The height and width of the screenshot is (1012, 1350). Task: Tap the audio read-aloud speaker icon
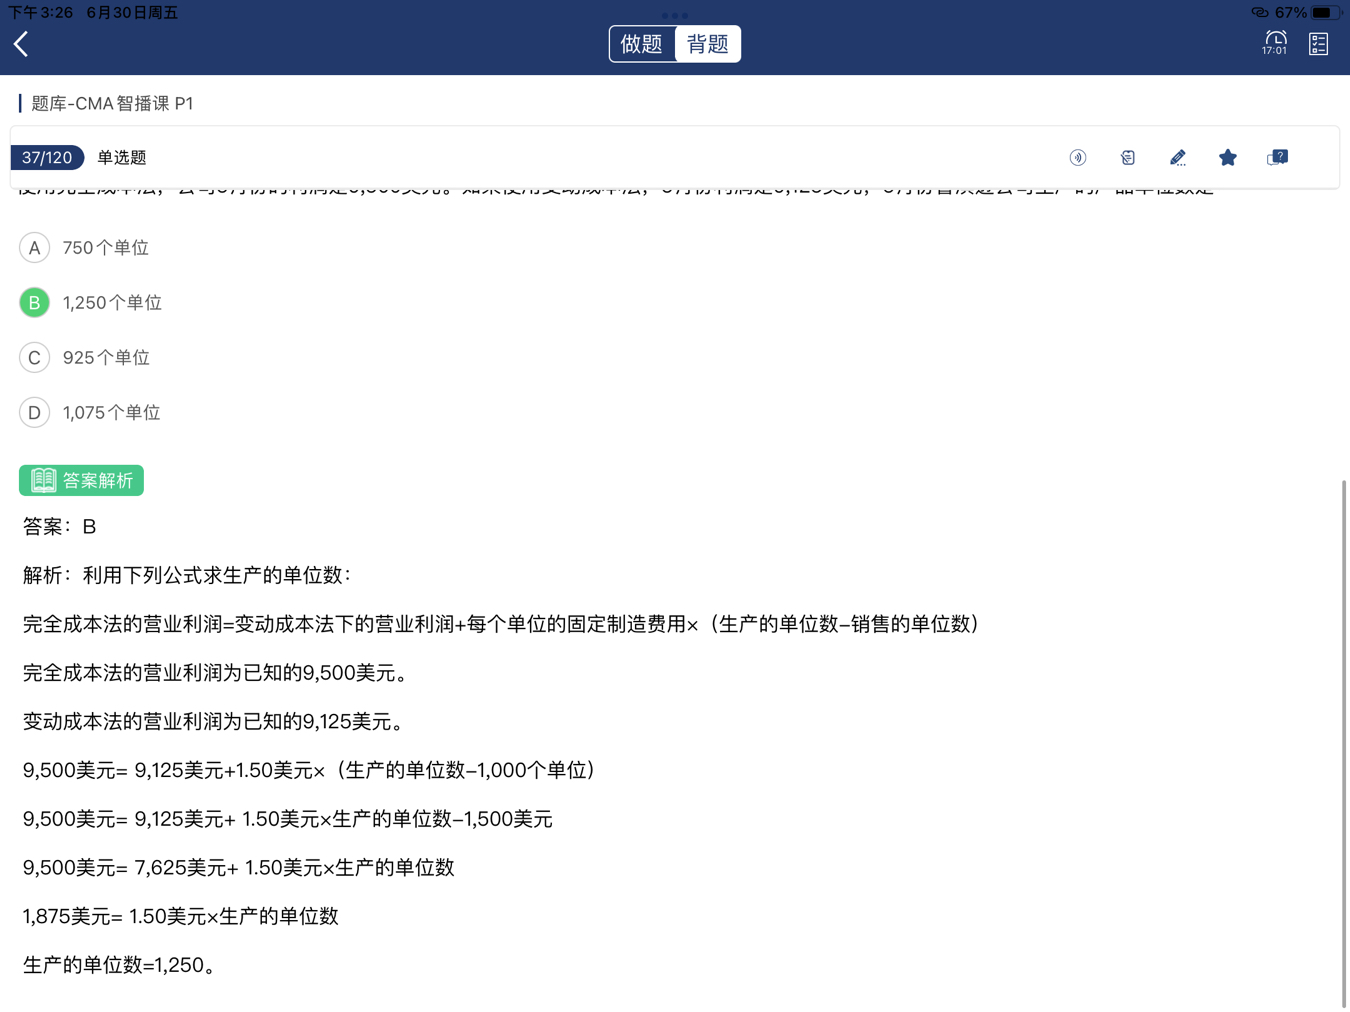1077,158
